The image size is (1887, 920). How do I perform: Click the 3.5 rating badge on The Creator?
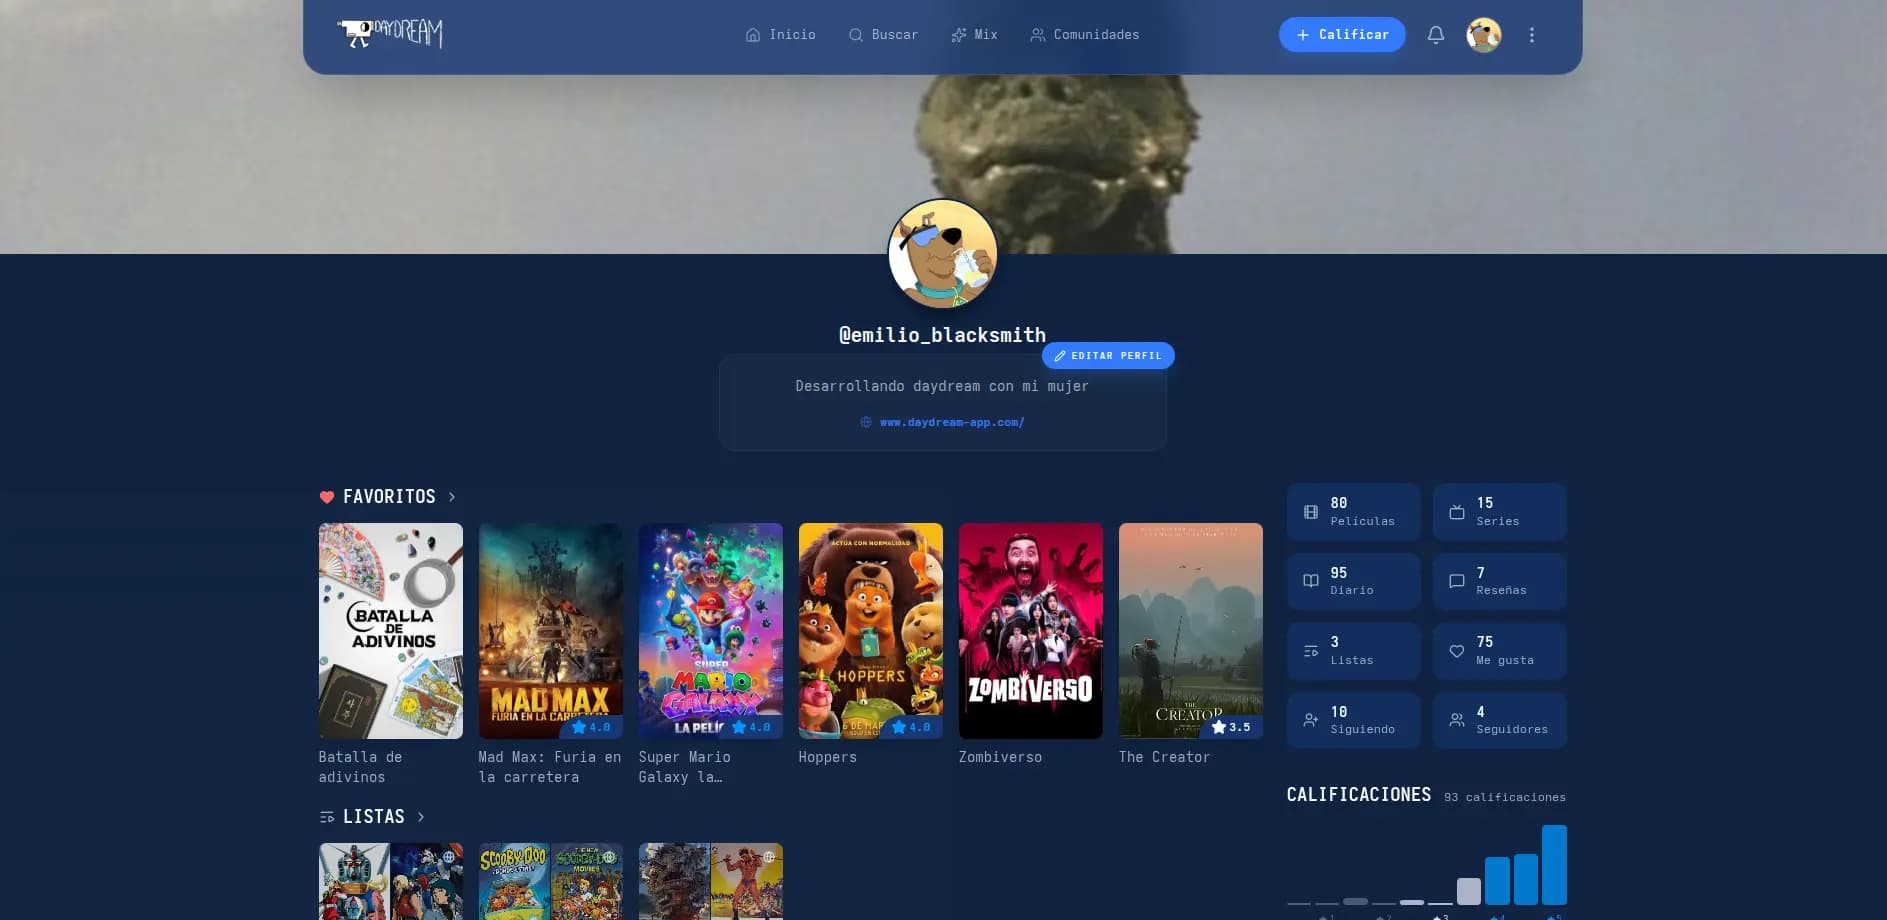click(x=1231, y=727)
